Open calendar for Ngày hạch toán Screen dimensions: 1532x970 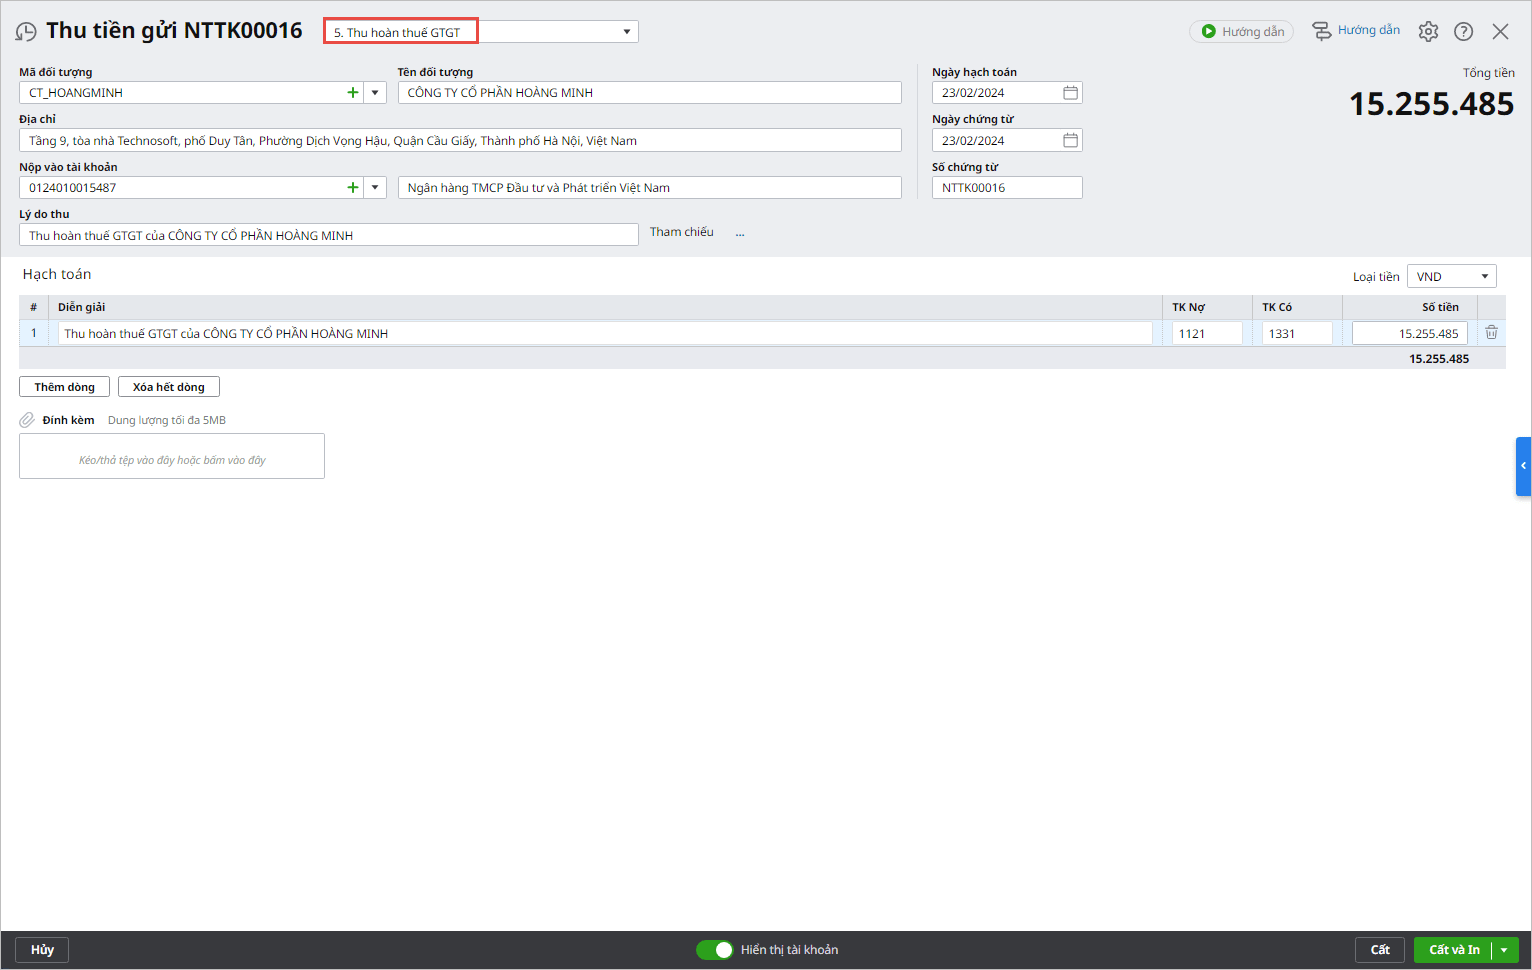[x=1070, y=93]
